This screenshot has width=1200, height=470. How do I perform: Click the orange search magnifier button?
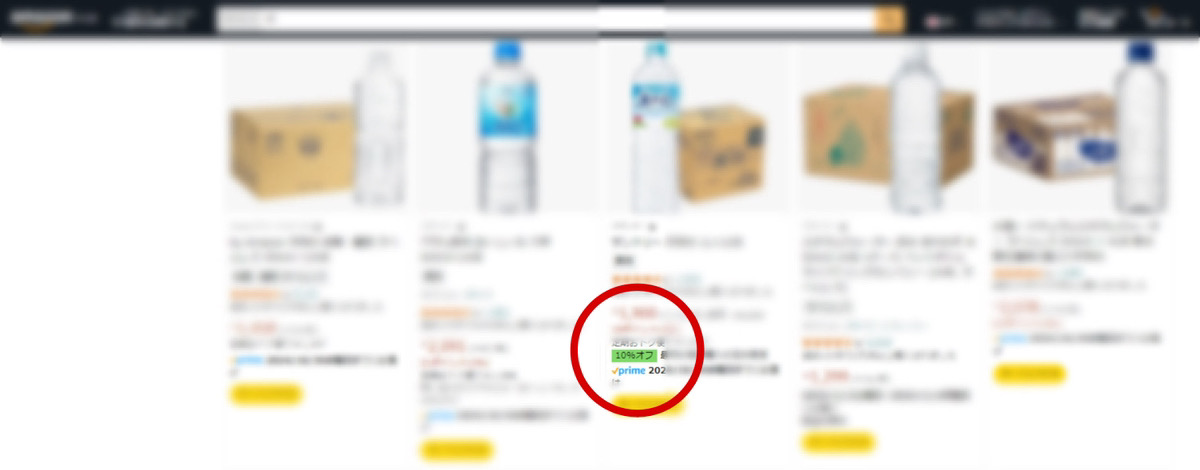(889, 19)
